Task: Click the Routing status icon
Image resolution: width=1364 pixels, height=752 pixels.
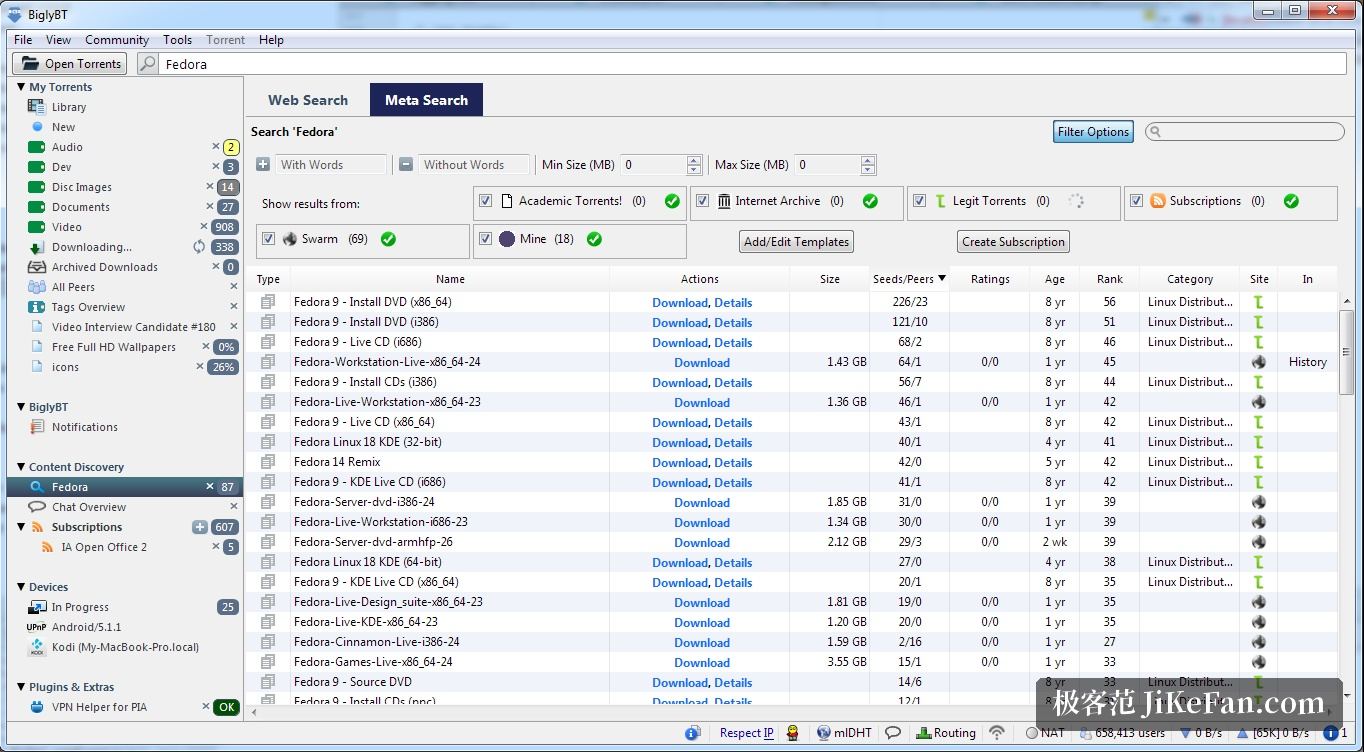Action: pos(923,733)
